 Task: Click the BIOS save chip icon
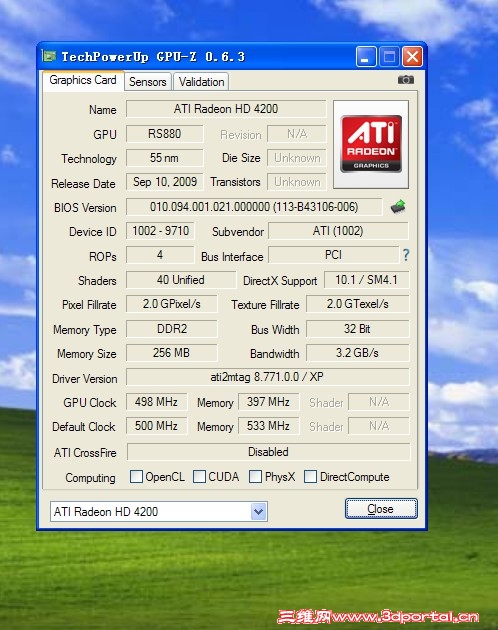click(x=398, y=207)
